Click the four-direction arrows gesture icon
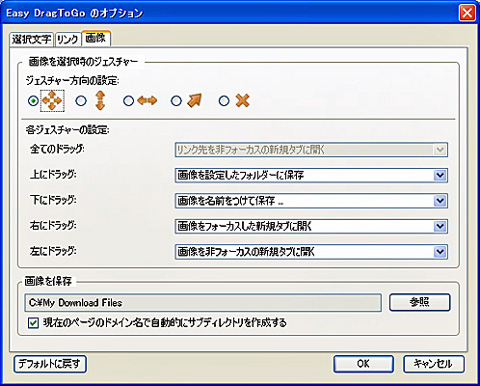The width and height of the screenshot is (480, 386). 52,101
